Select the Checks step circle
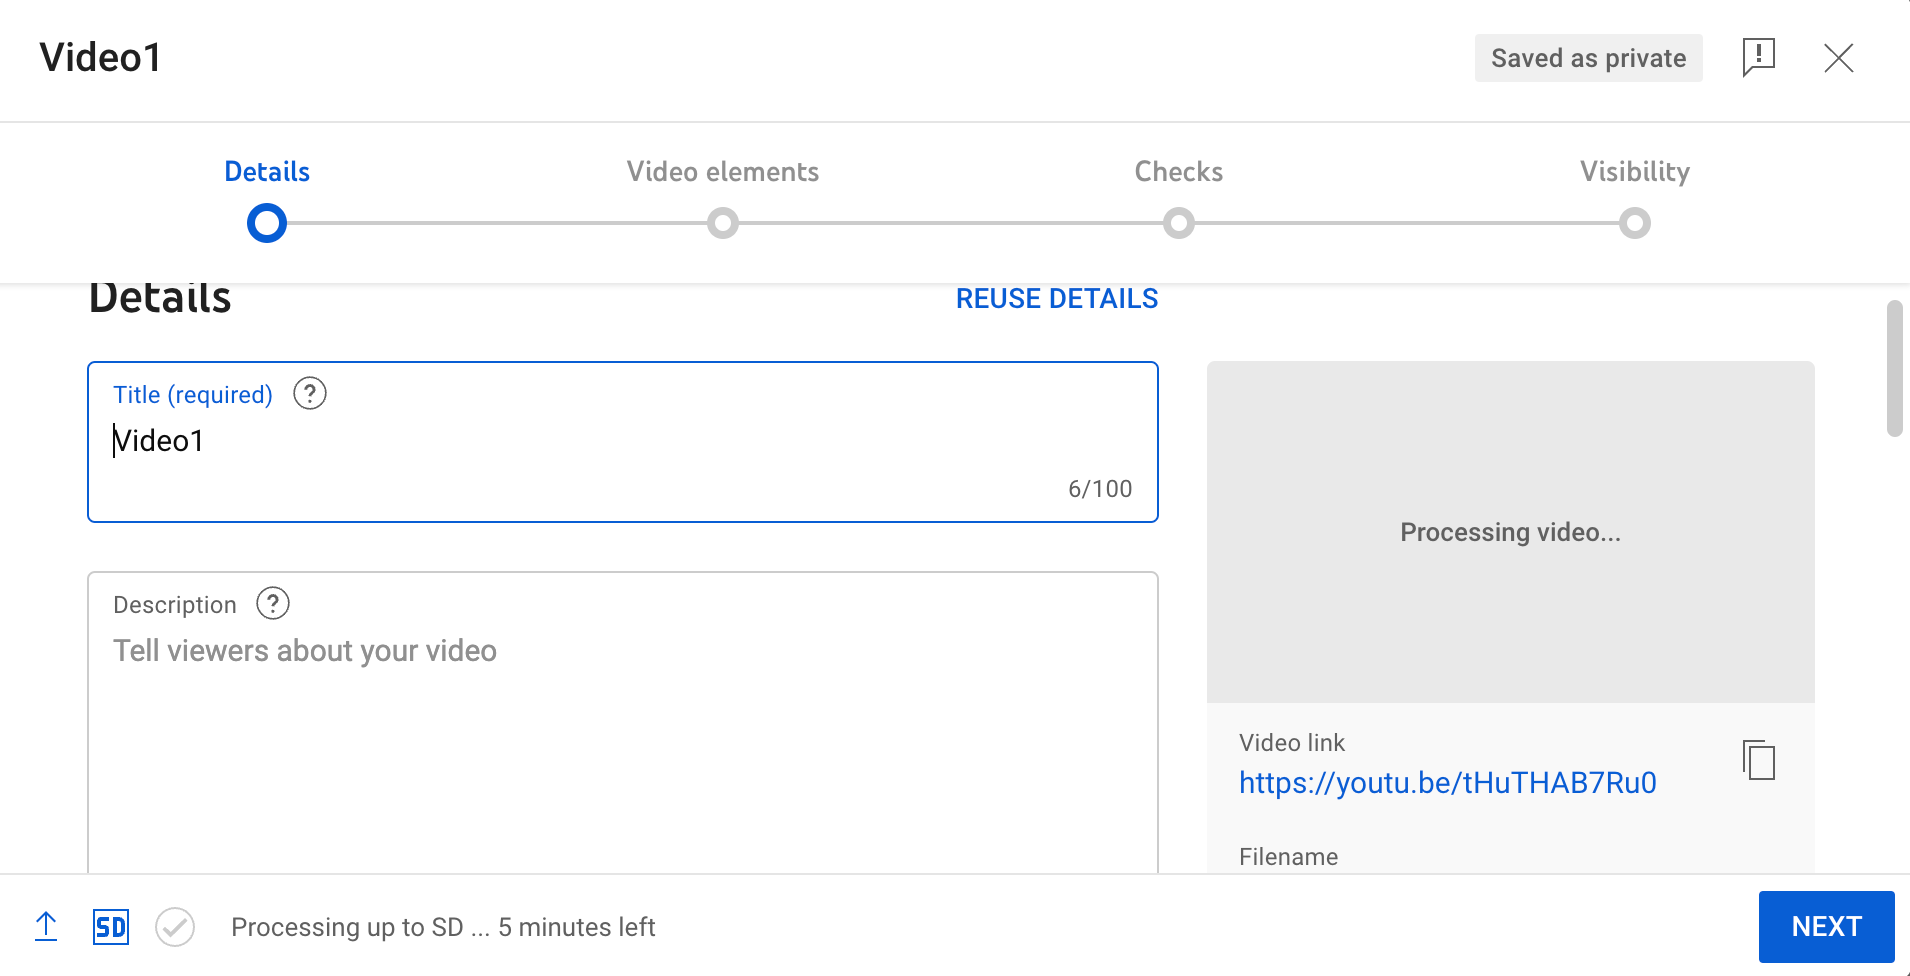1910x976 pixels. tap(1179, 223)
